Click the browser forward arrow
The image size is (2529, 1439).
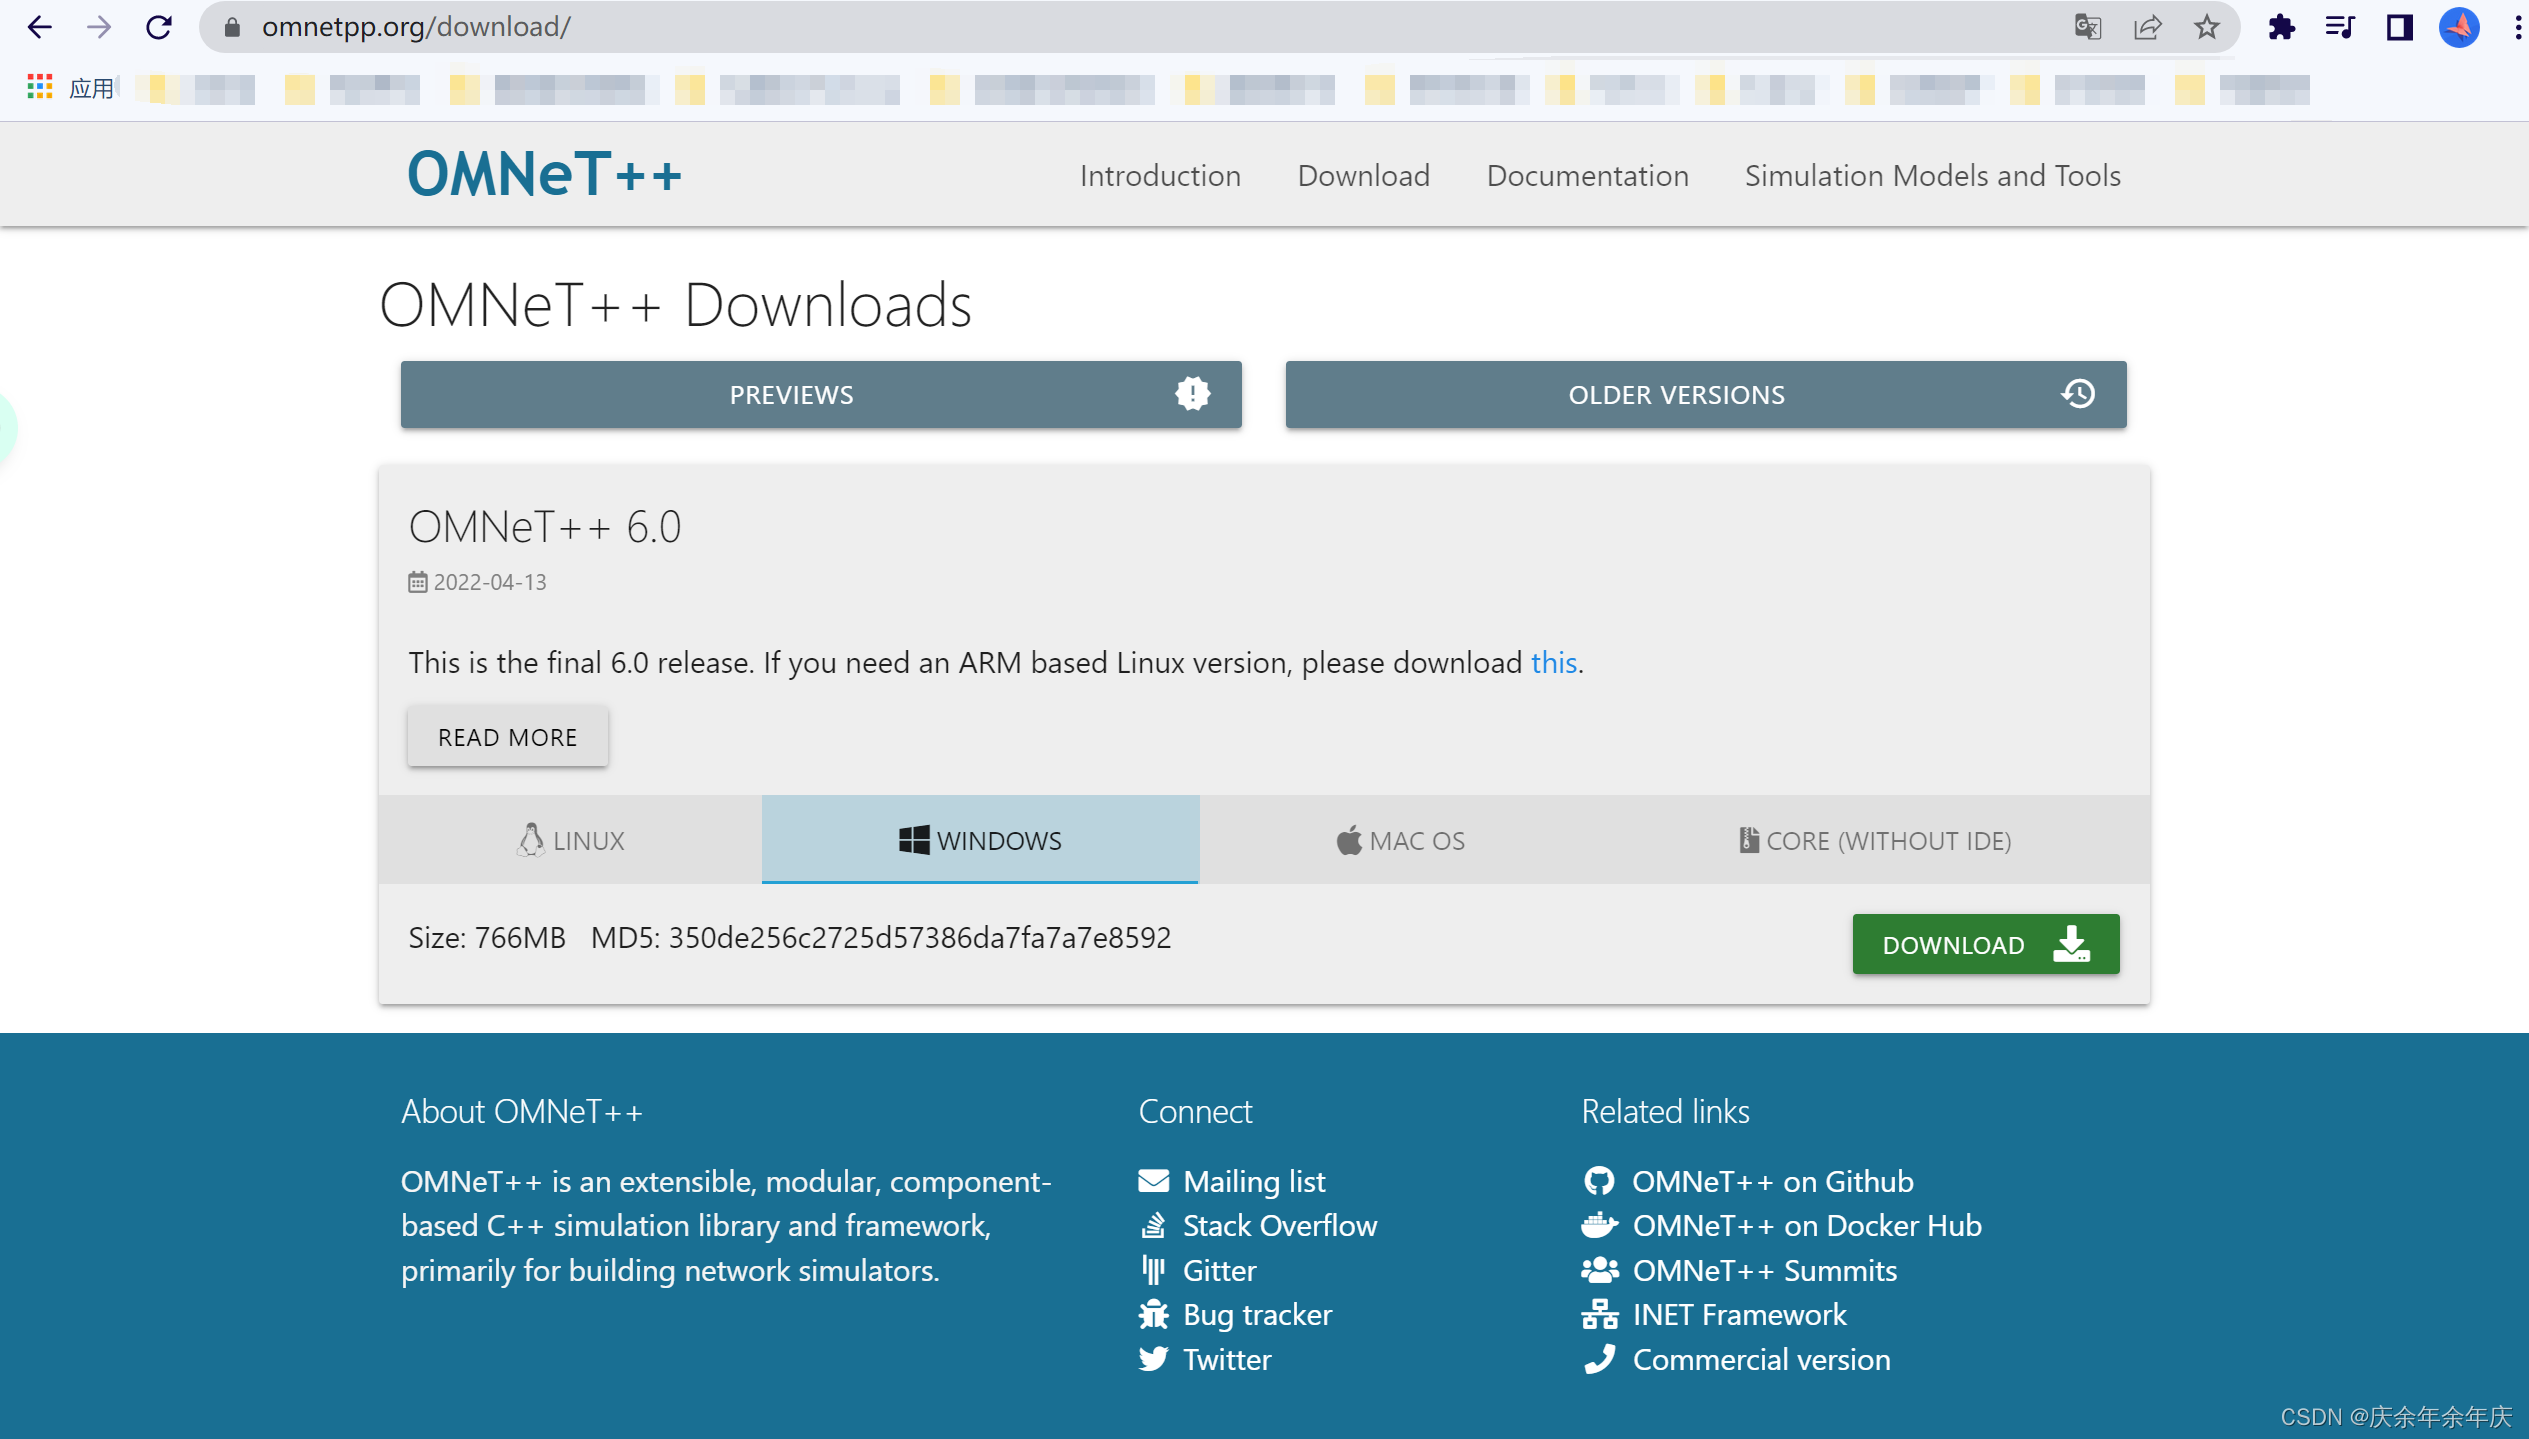coord(98,27)
